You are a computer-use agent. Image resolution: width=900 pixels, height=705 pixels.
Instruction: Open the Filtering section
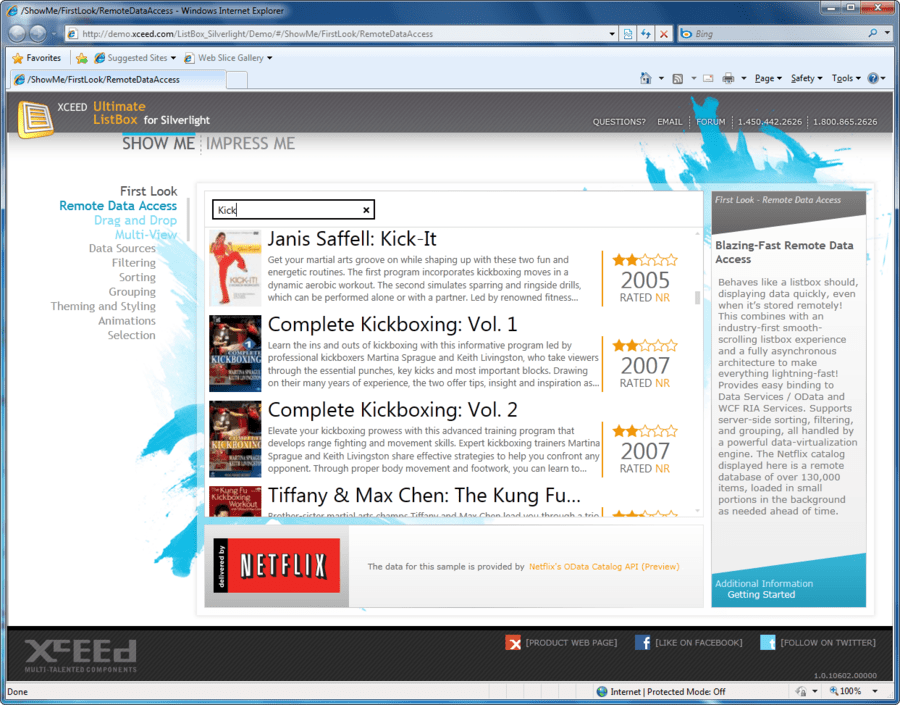tap(133, 262)
